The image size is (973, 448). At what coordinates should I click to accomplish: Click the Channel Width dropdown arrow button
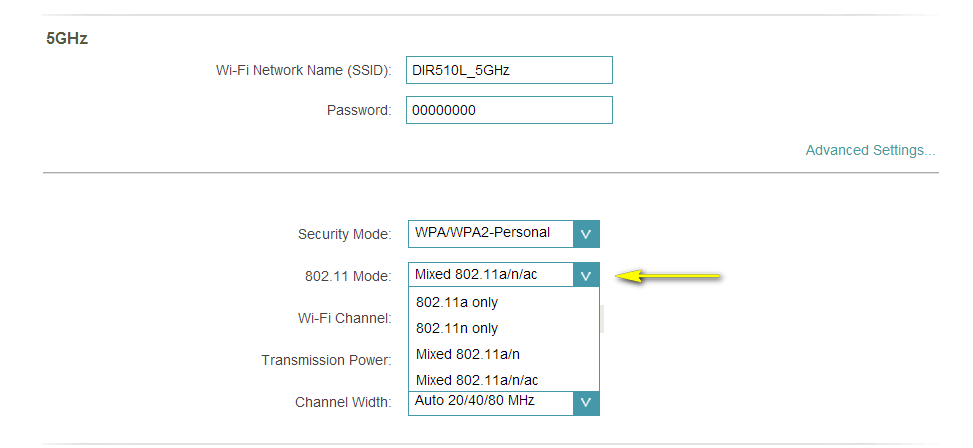pos(586,402)
